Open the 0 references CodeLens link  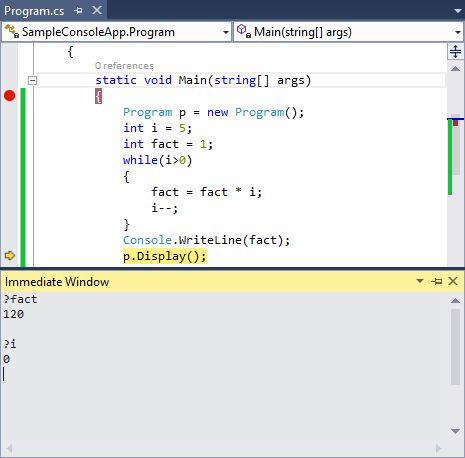tap(124, 66)
